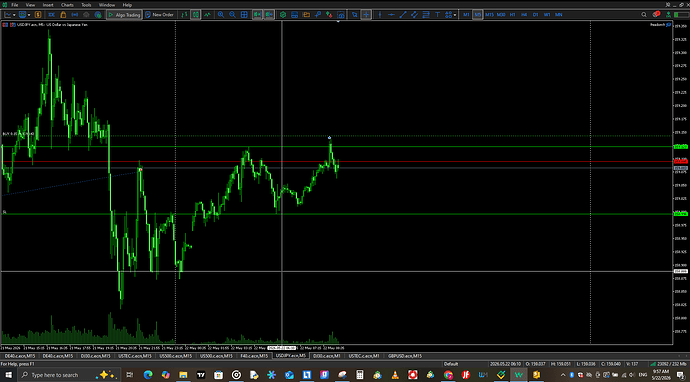
Task: Click the red price label on price axis
Action: pyautogui.click(x=680, y=162)
